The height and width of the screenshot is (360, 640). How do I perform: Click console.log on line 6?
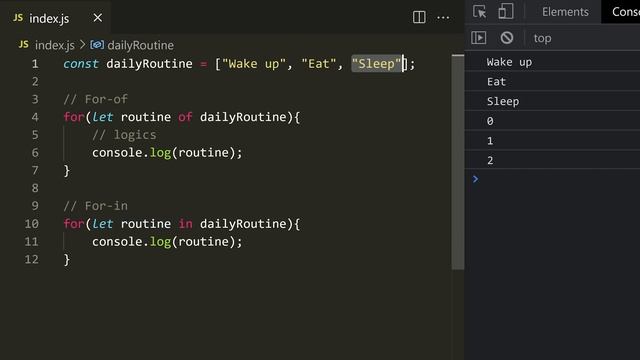pos(131,153)
